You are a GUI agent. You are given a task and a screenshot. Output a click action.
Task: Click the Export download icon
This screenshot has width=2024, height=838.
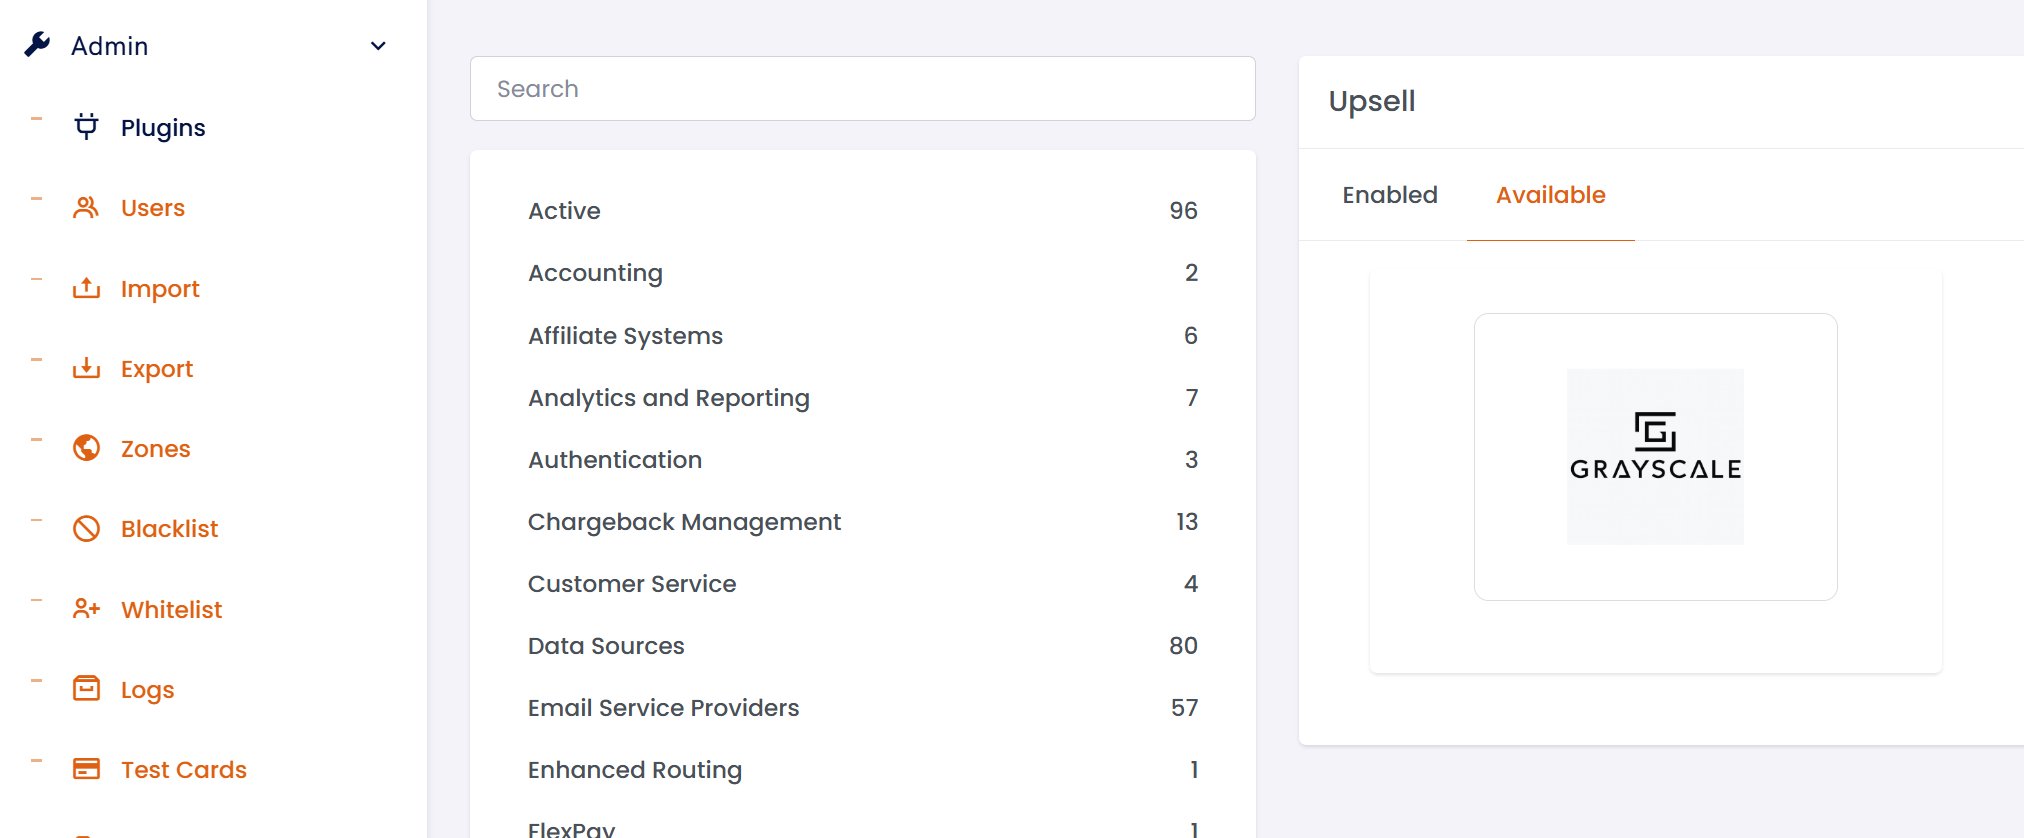(x=87, y=369)
